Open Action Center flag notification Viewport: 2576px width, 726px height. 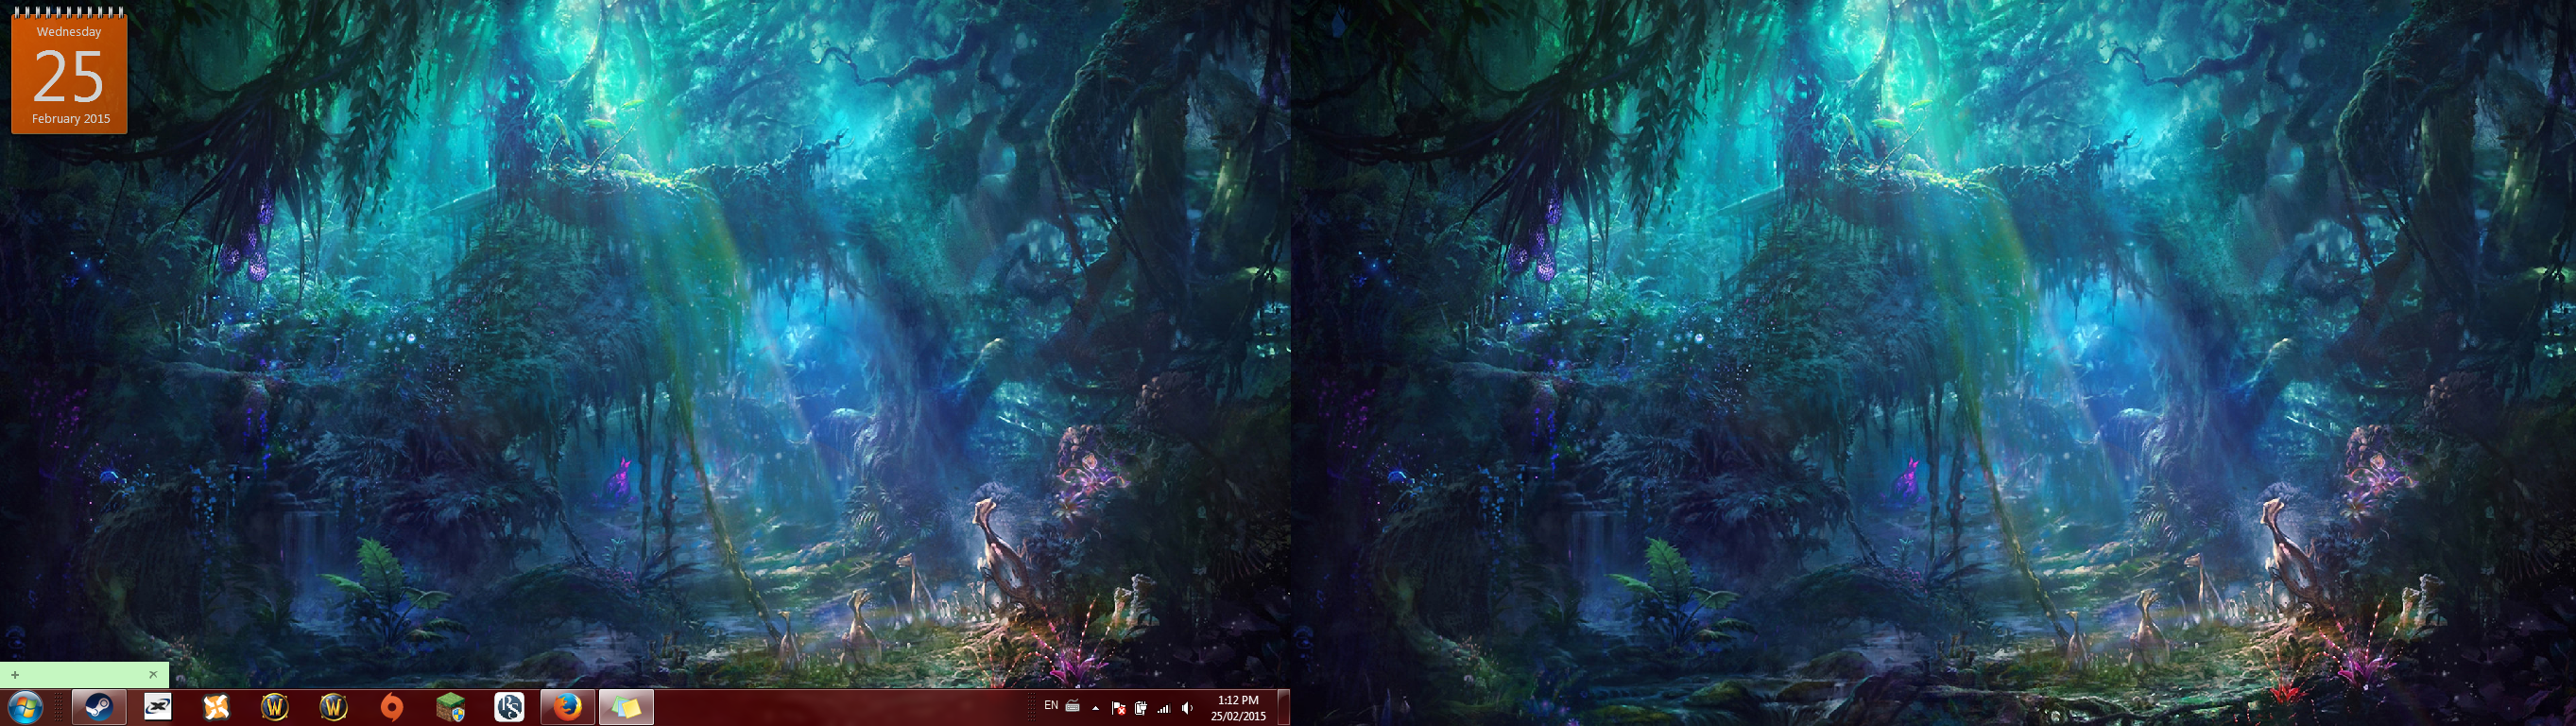click(x=1119, y=708)
